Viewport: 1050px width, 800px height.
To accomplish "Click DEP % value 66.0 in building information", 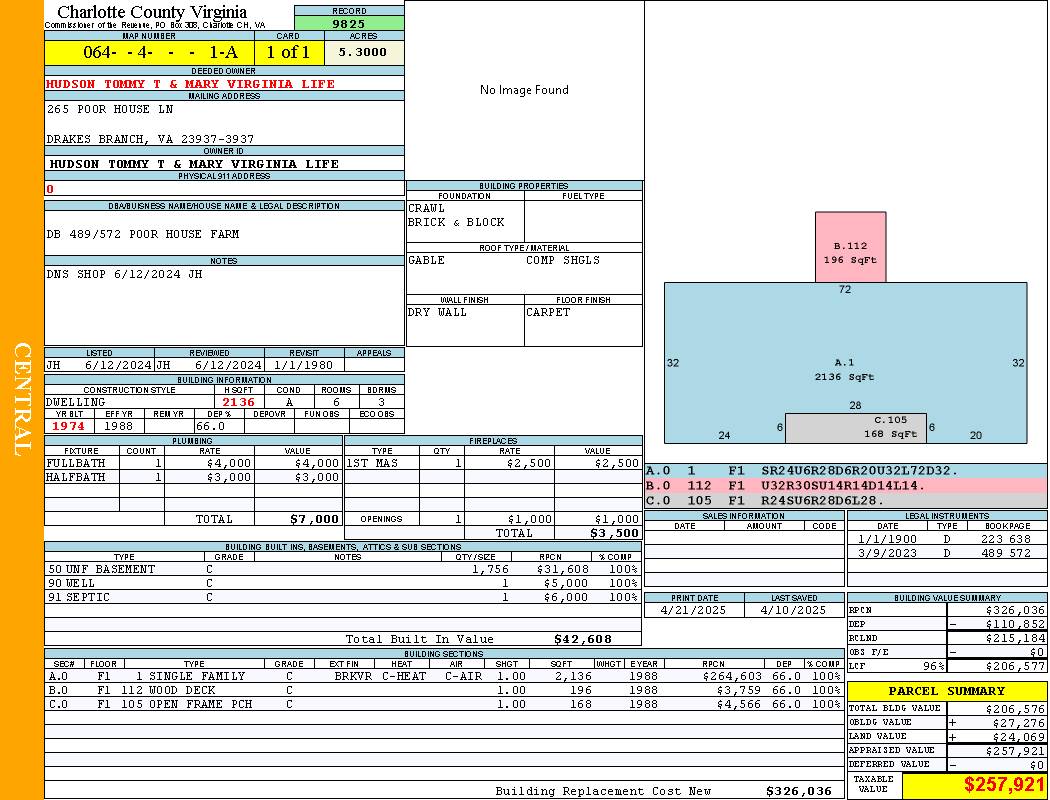I will tap(210, 426).
